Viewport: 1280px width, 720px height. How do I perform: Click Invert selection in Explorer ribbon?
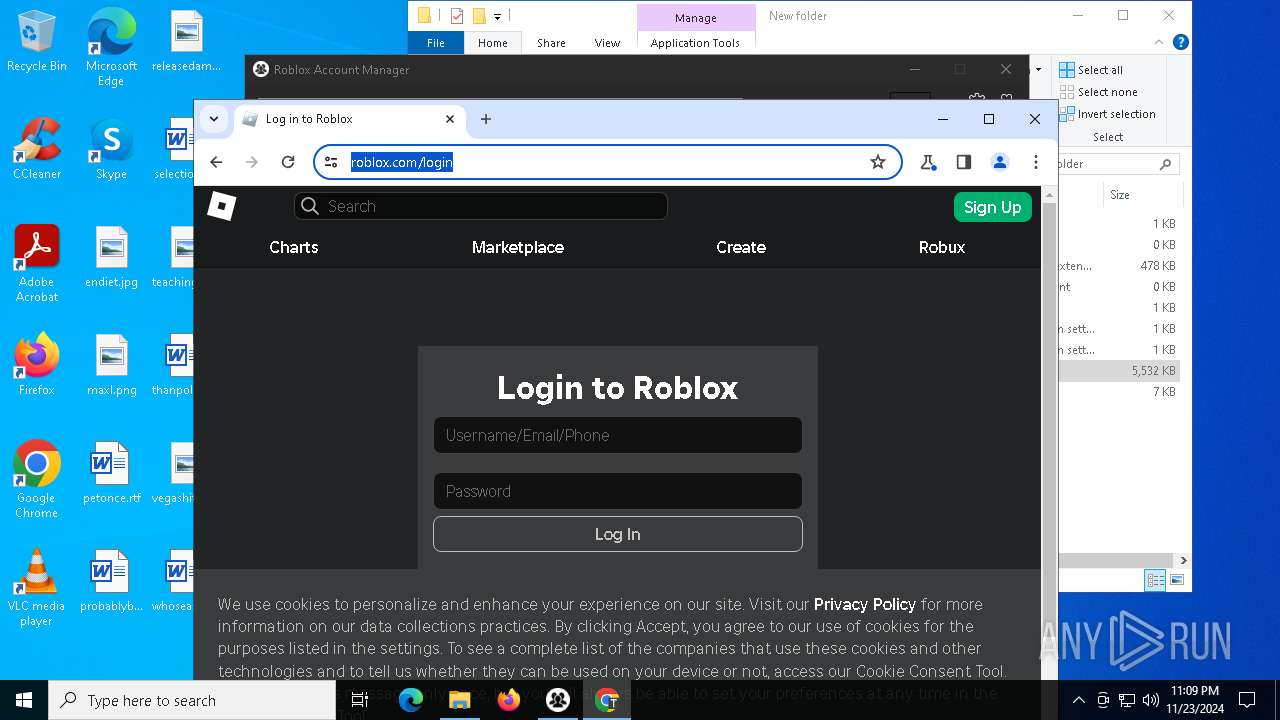[x=1107, y=114]
